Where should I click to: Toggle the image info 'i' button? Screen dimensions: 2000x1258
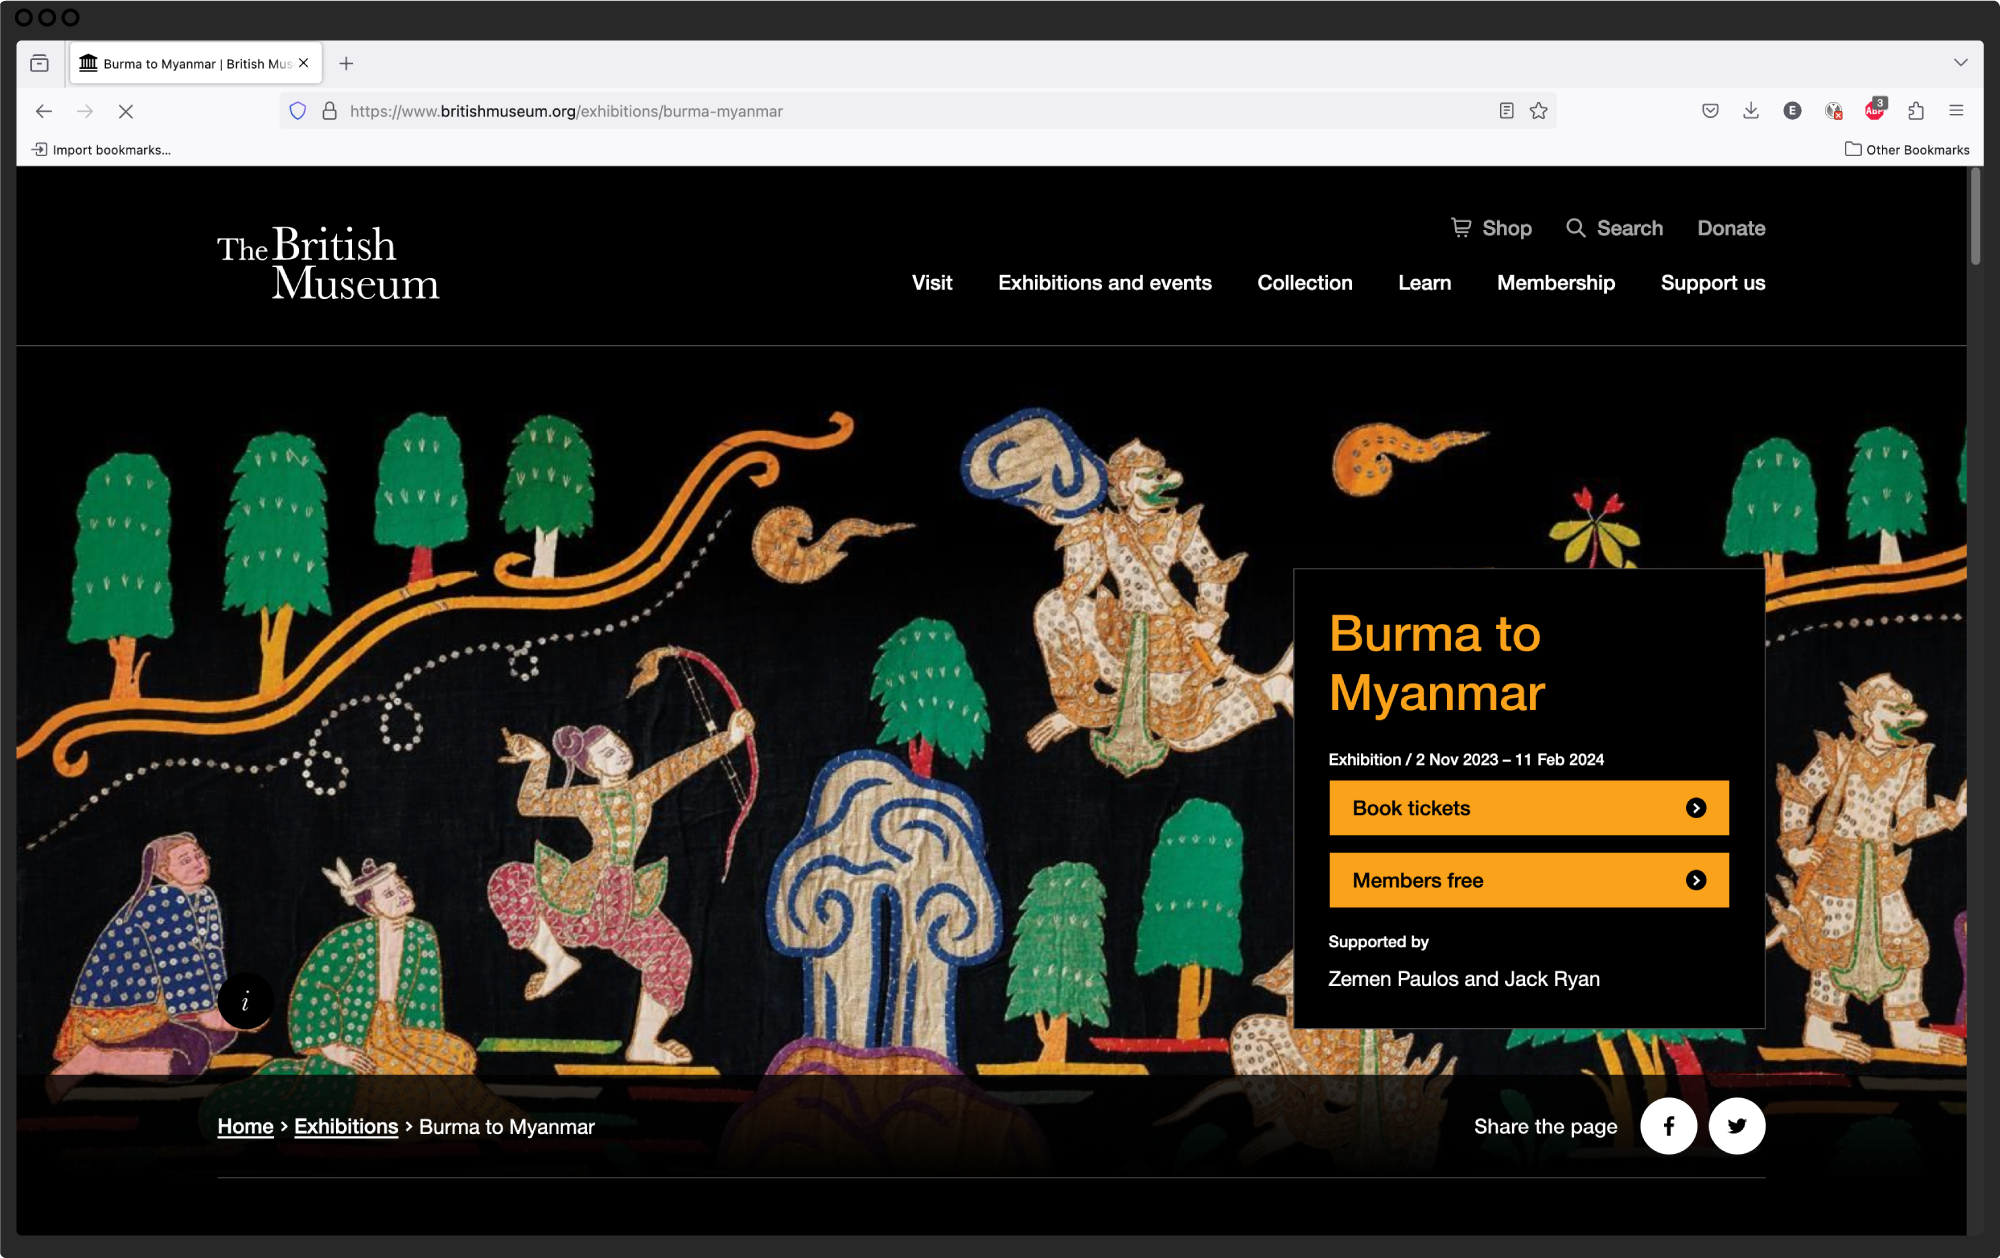[x=245, y=1001]
